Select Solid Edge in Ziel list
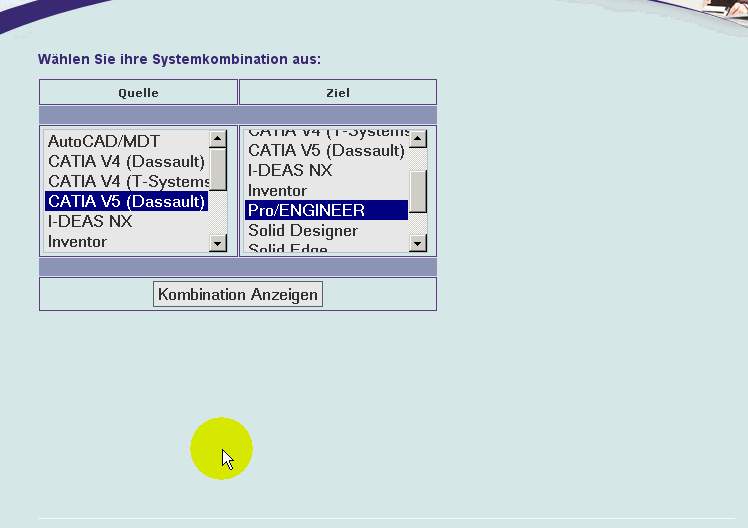Image resolution: width=748 pixels, height=528 pixels. tap(326, 246)
